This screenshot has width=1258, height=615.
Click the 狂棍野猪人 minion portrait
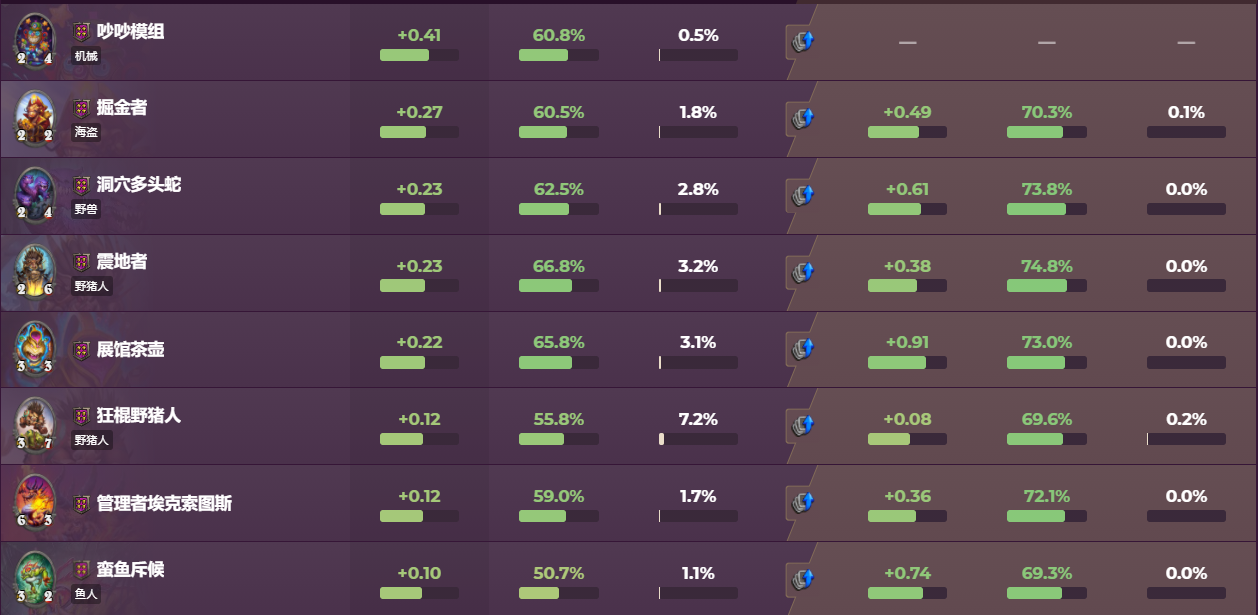tap(34, 425)
